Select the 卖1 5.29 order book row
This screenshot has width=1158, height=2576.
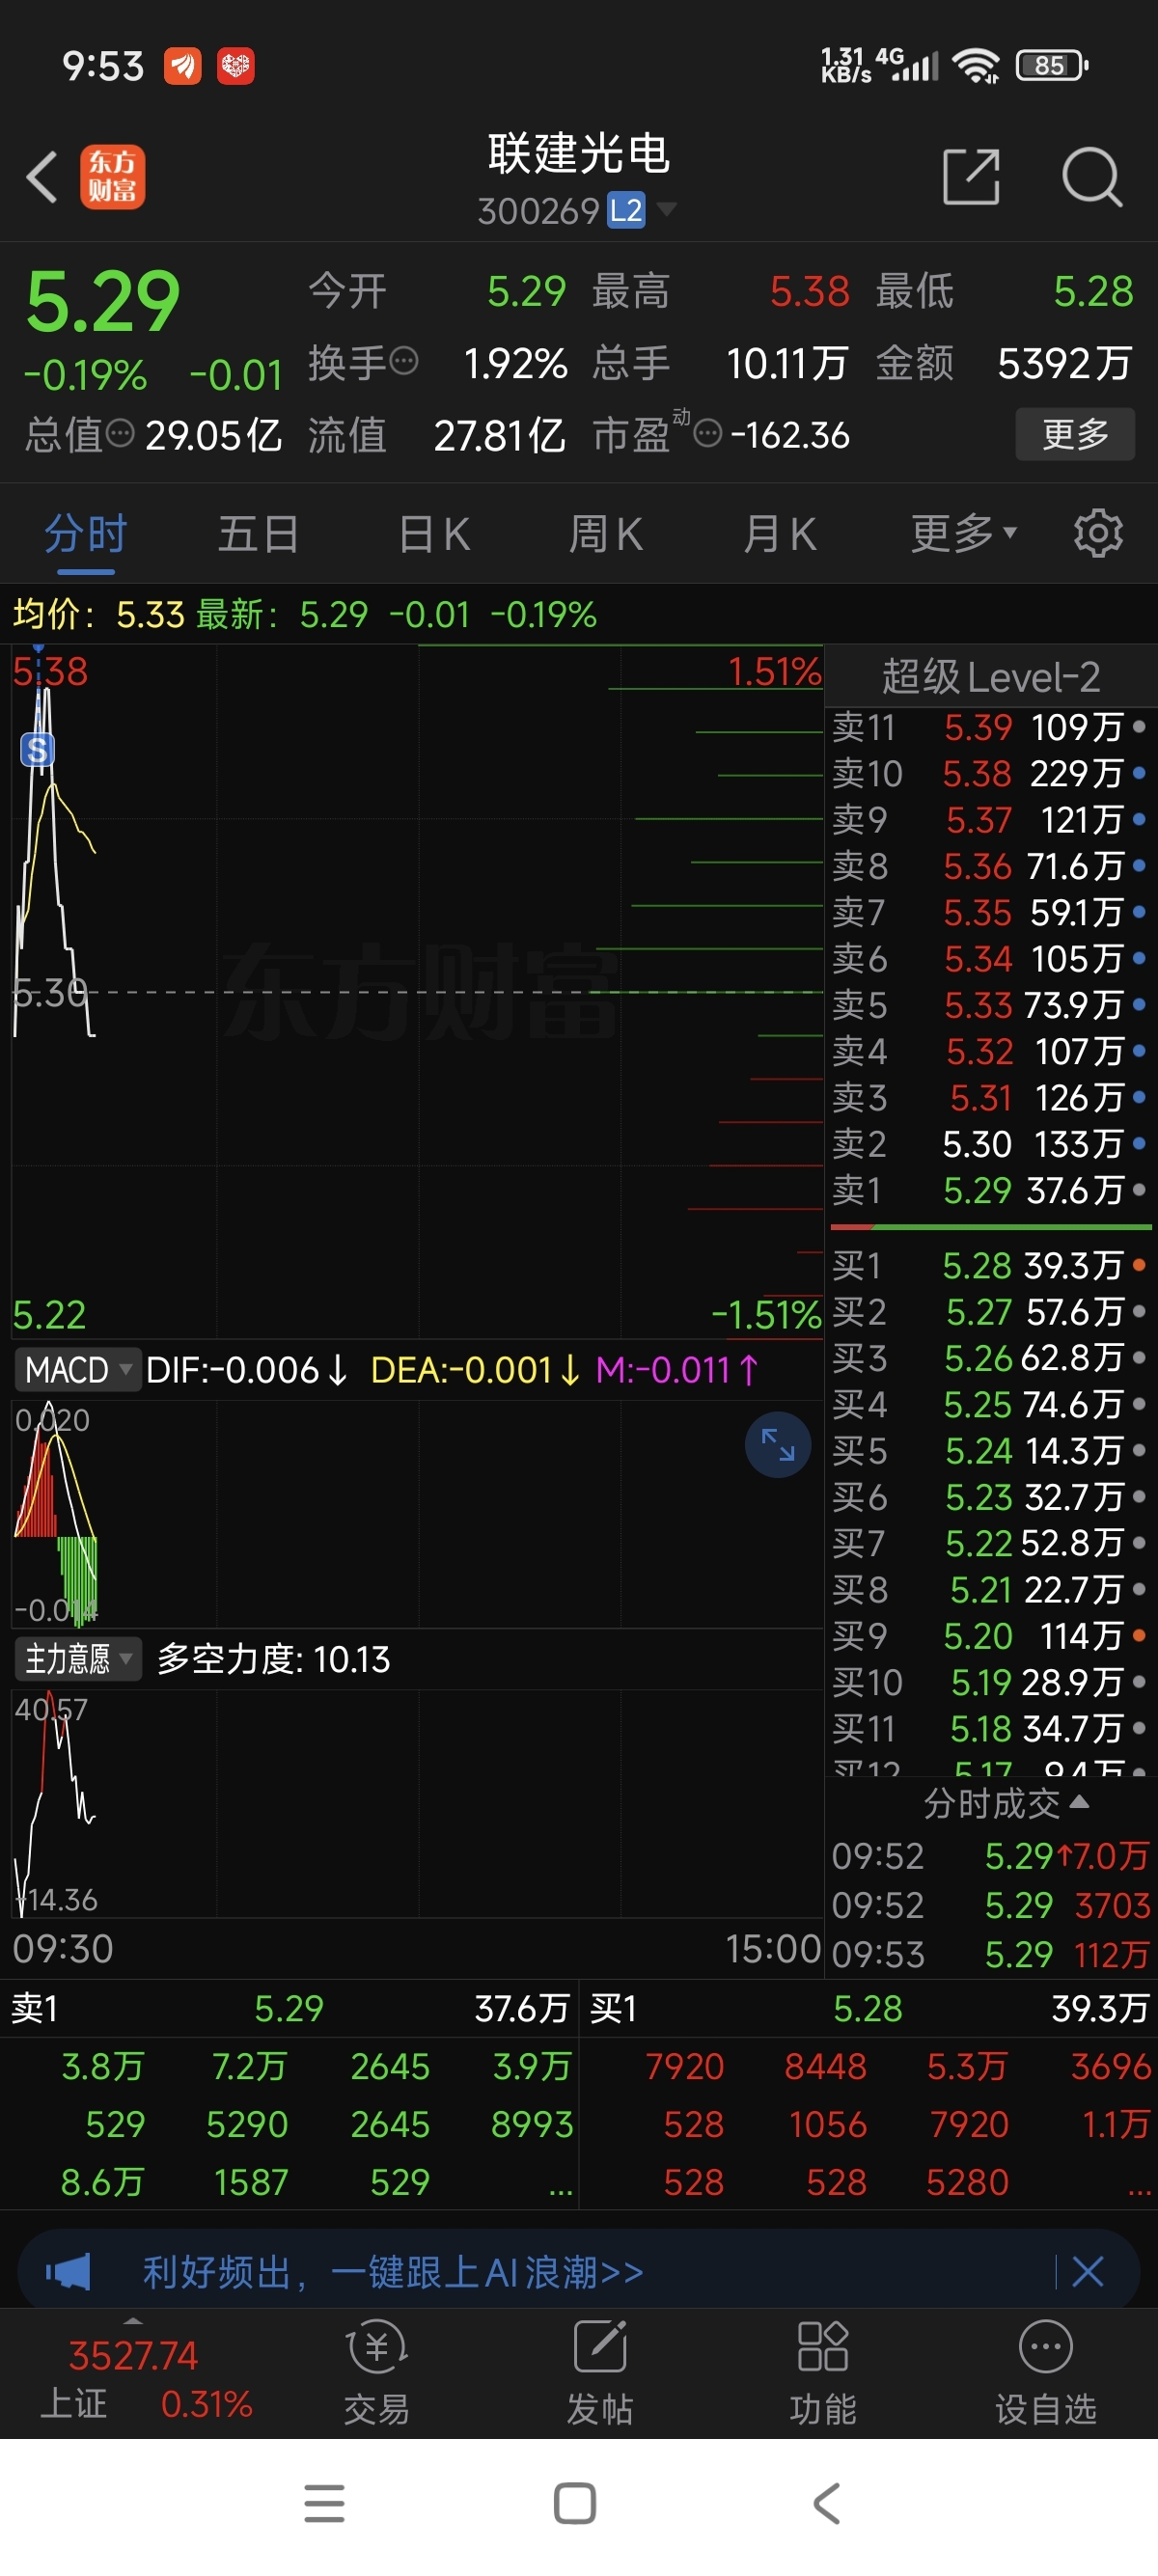coord(989,1190)
